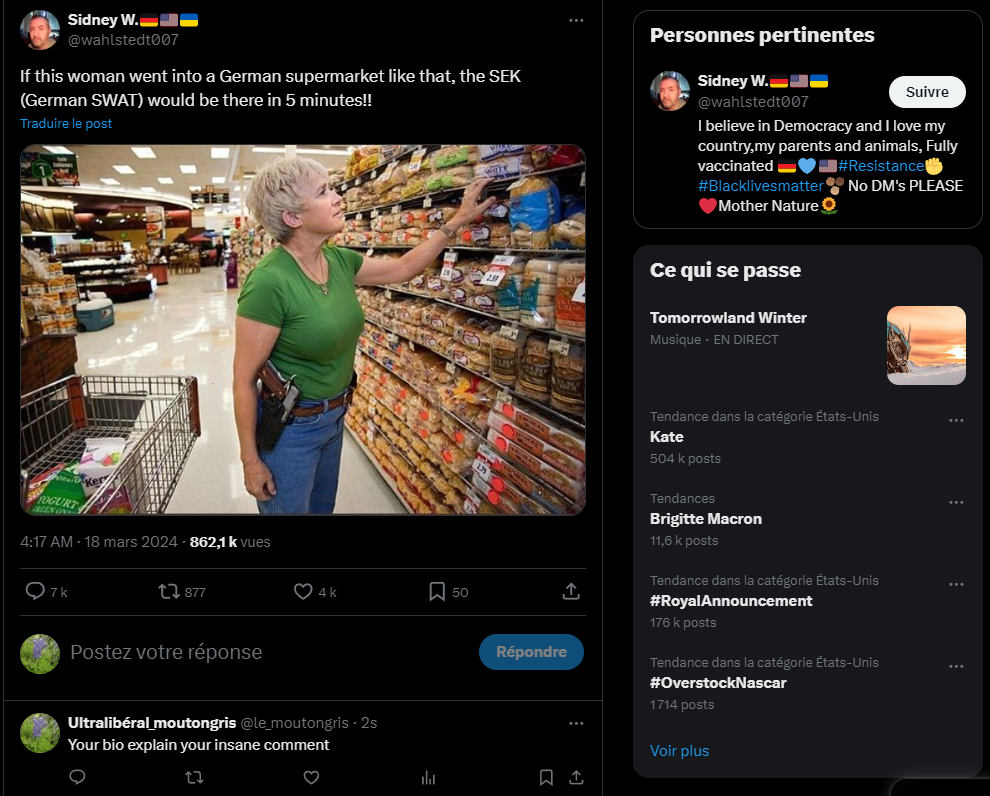
Task: Share the main post via upload icon
Action: coord(571,591)
